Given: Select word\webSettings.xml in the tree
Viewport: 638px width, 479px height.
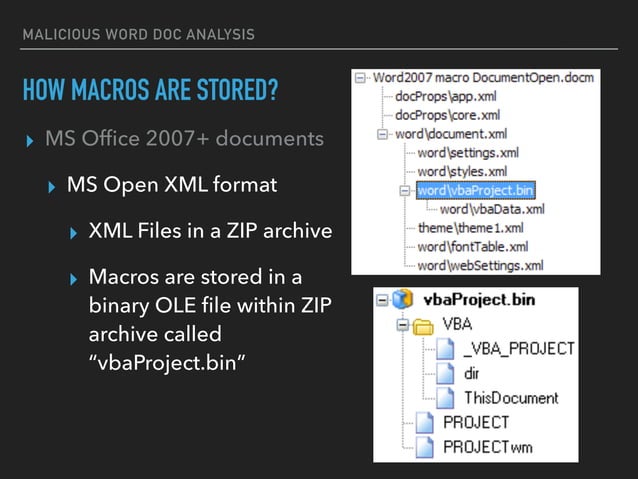Looking at the screenshot, I should (x=481, y=265).
